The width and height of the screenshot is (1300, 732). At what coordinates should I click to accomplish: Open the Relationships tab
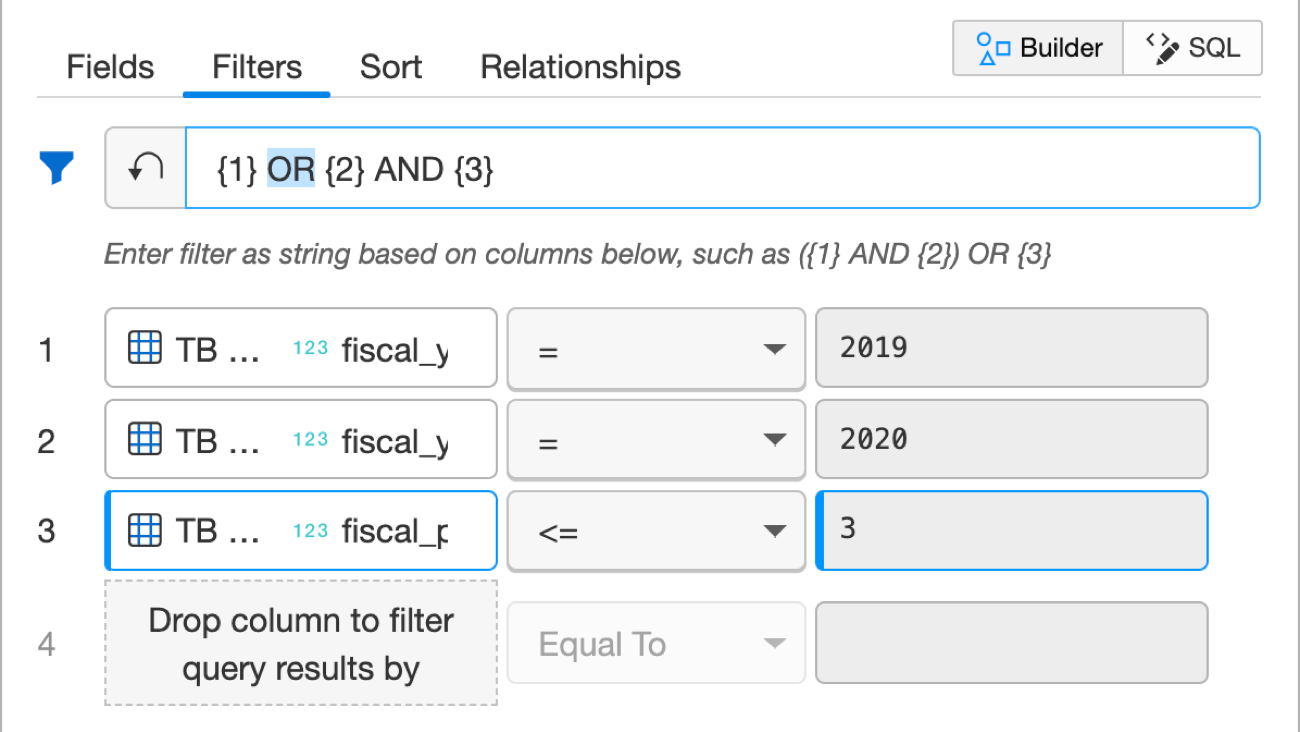pyautogui.click(x=581, y=67)
